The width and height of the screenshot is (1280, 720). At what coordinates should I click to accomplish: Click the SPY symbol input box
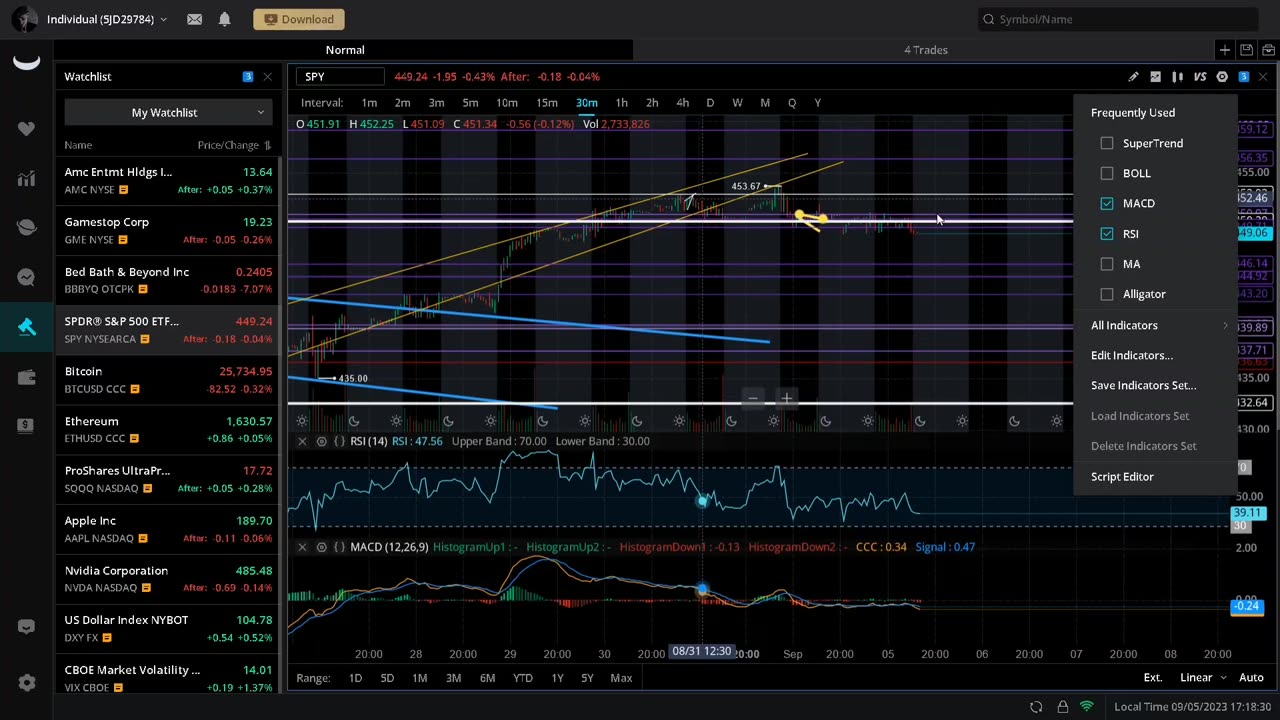[x=342, y=77]
